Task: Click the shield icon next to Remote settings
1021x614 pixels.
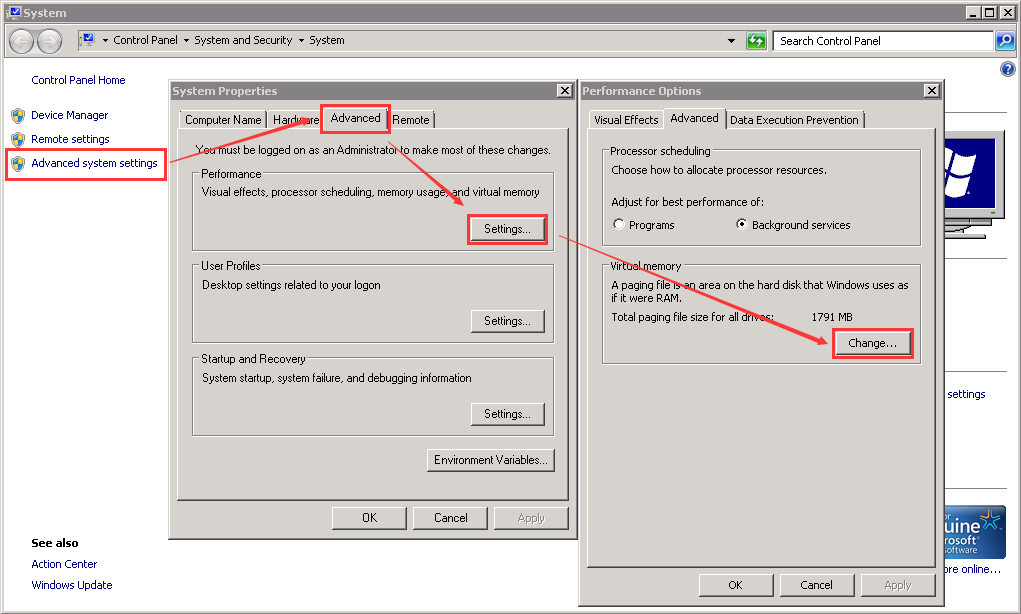Action: click(x=17, y=139)
